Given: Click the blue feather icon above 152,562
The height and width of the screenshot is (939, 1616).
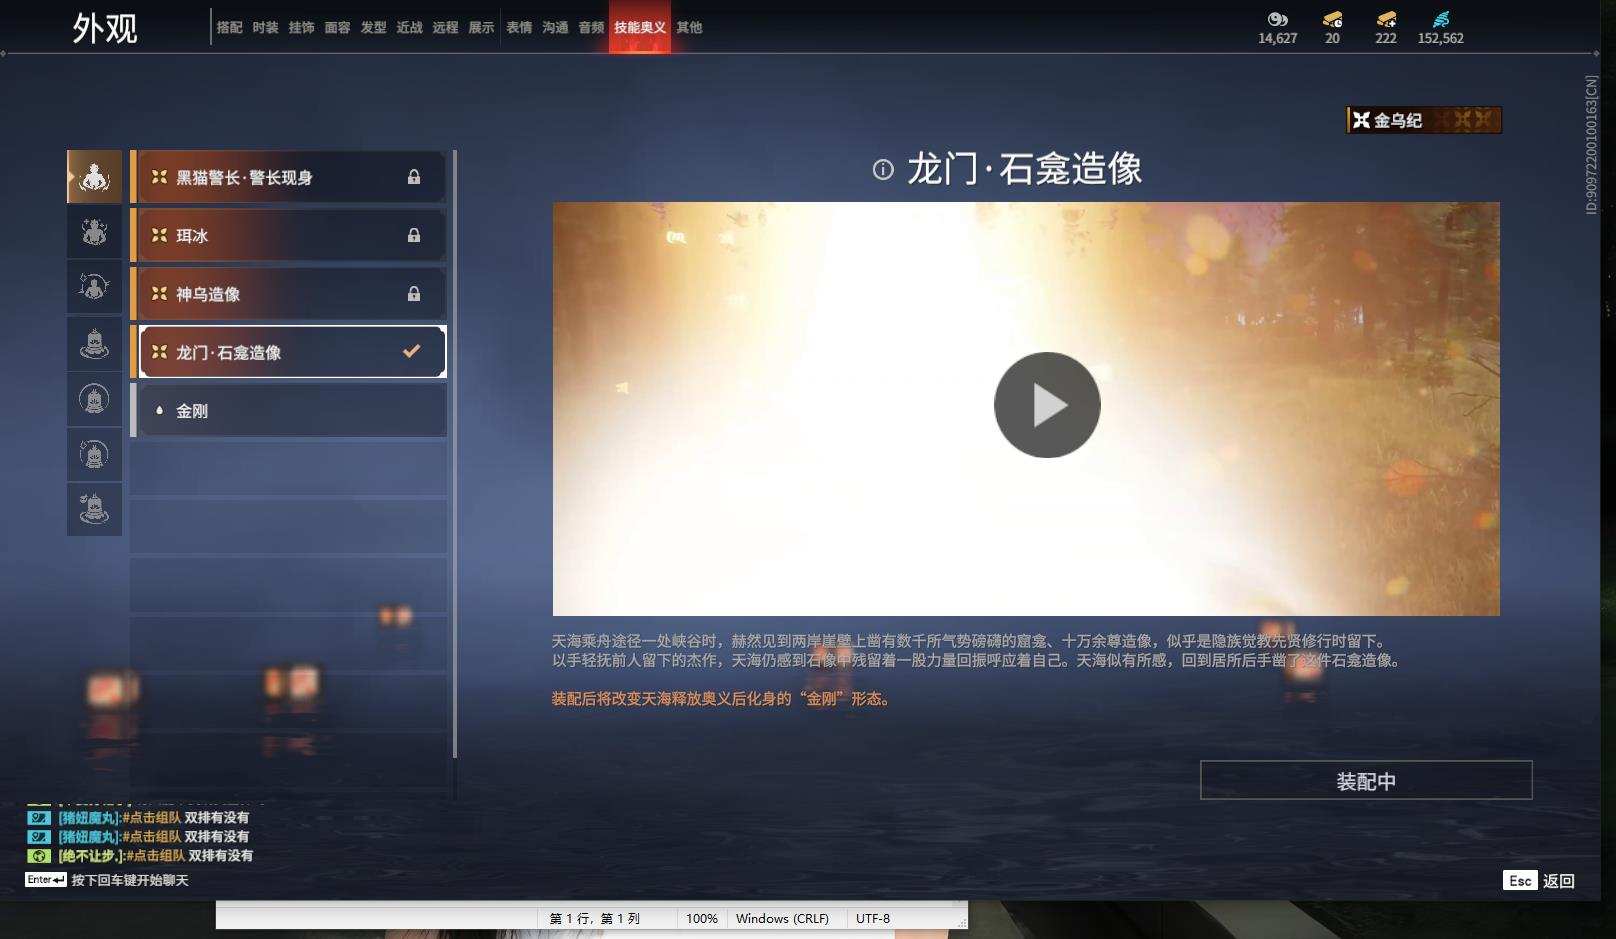Looking at the screenshot, I should click(x=1440, y=19).
